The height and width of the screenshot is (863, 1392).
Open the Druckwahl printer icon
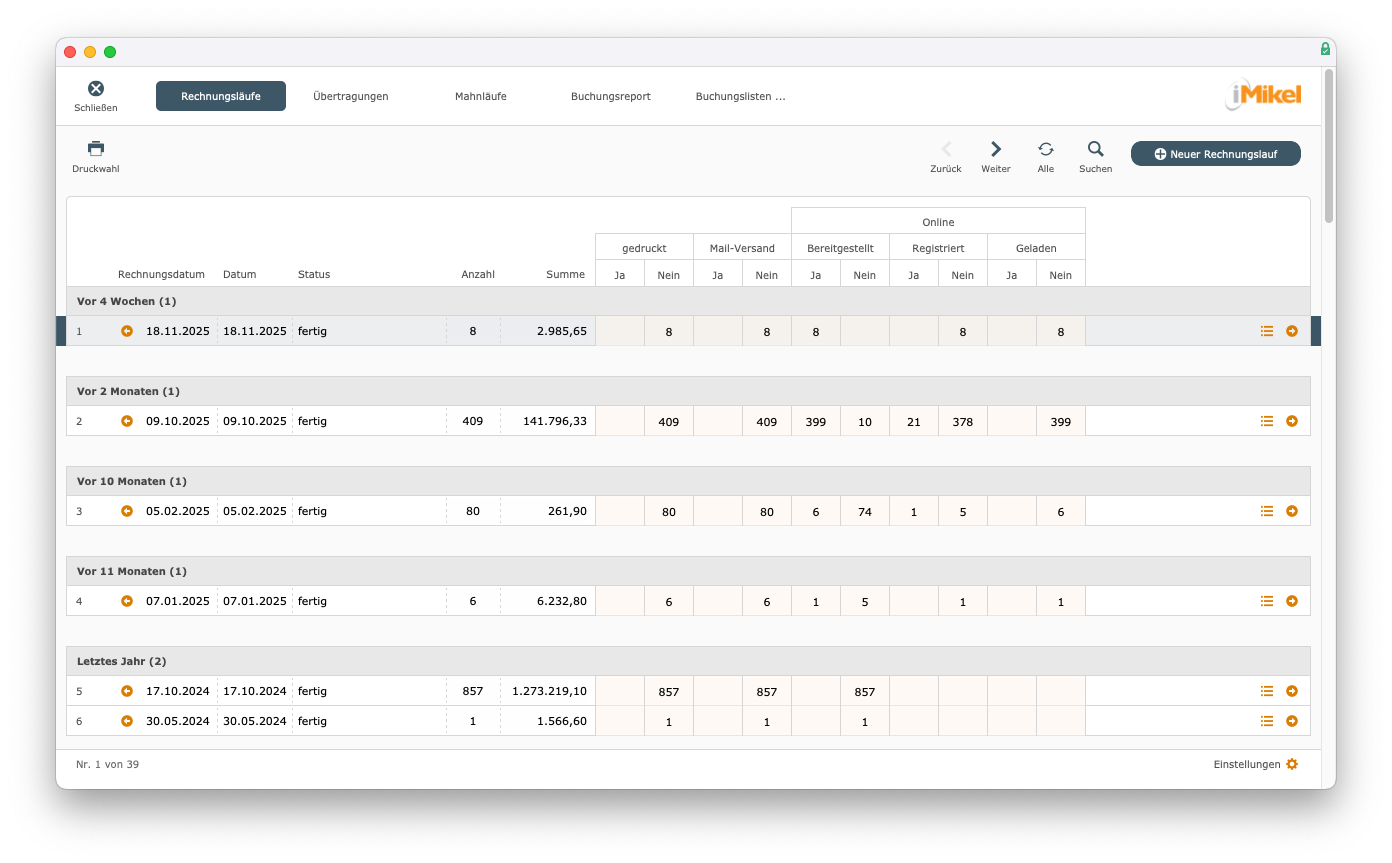point(96,149)
